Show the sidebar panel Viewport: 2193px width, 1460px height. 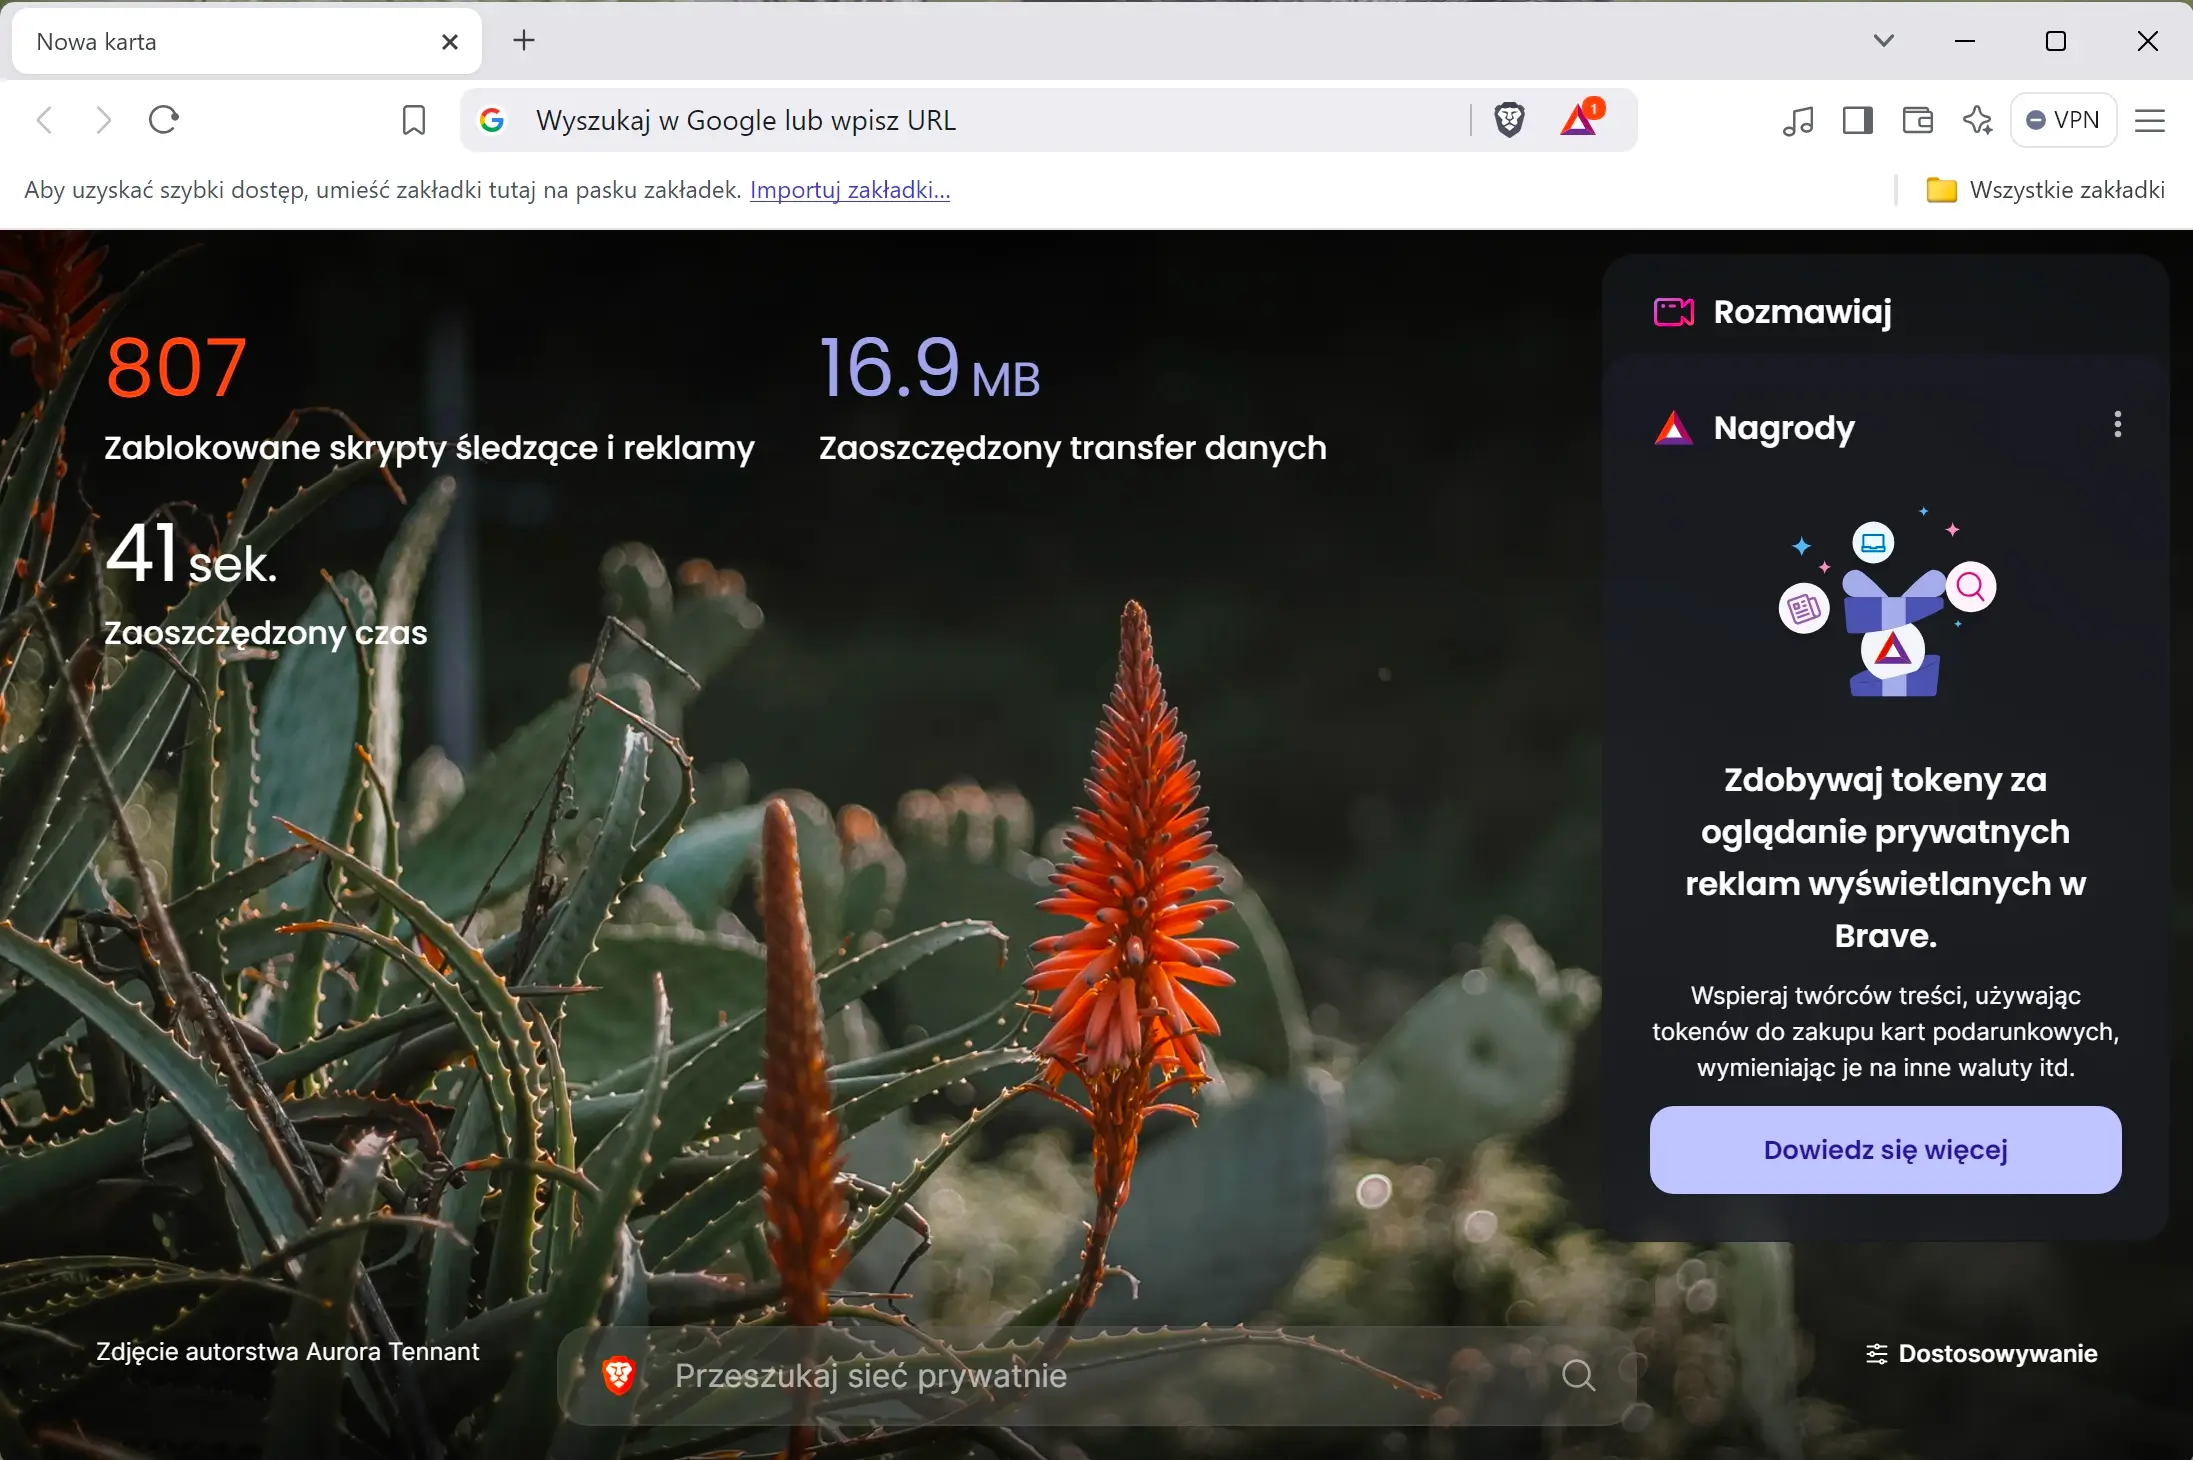(x=1858, y=121)
